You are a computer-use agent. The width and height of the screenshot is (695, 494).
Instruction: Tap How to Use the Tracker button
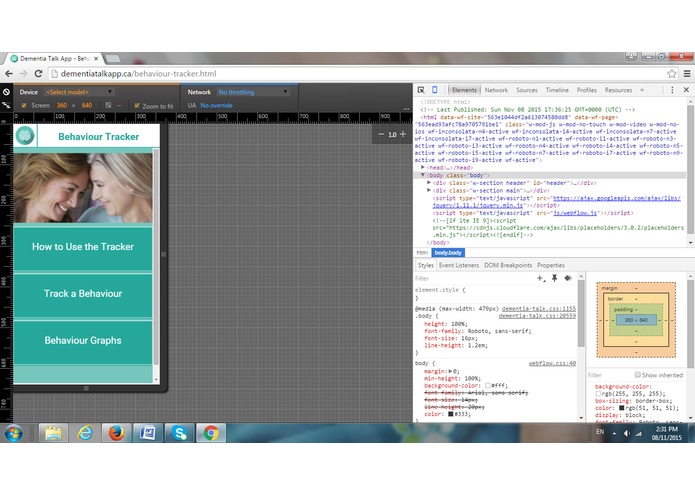(83, 248)
